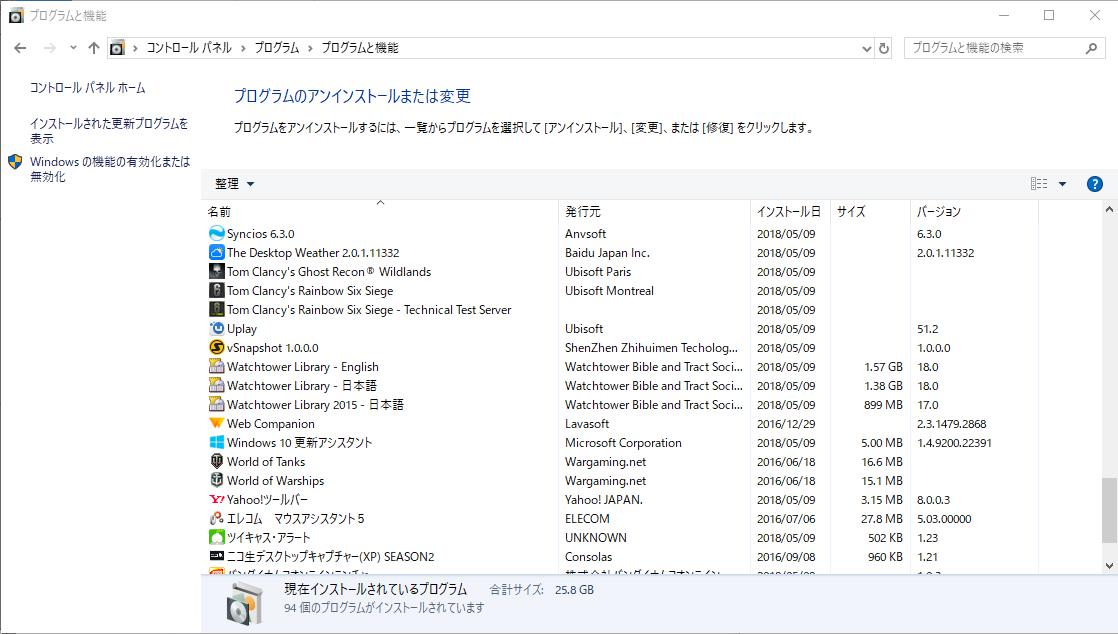Click the change view layout icon
1118x634 pixels.
[x=1039, y=184]
